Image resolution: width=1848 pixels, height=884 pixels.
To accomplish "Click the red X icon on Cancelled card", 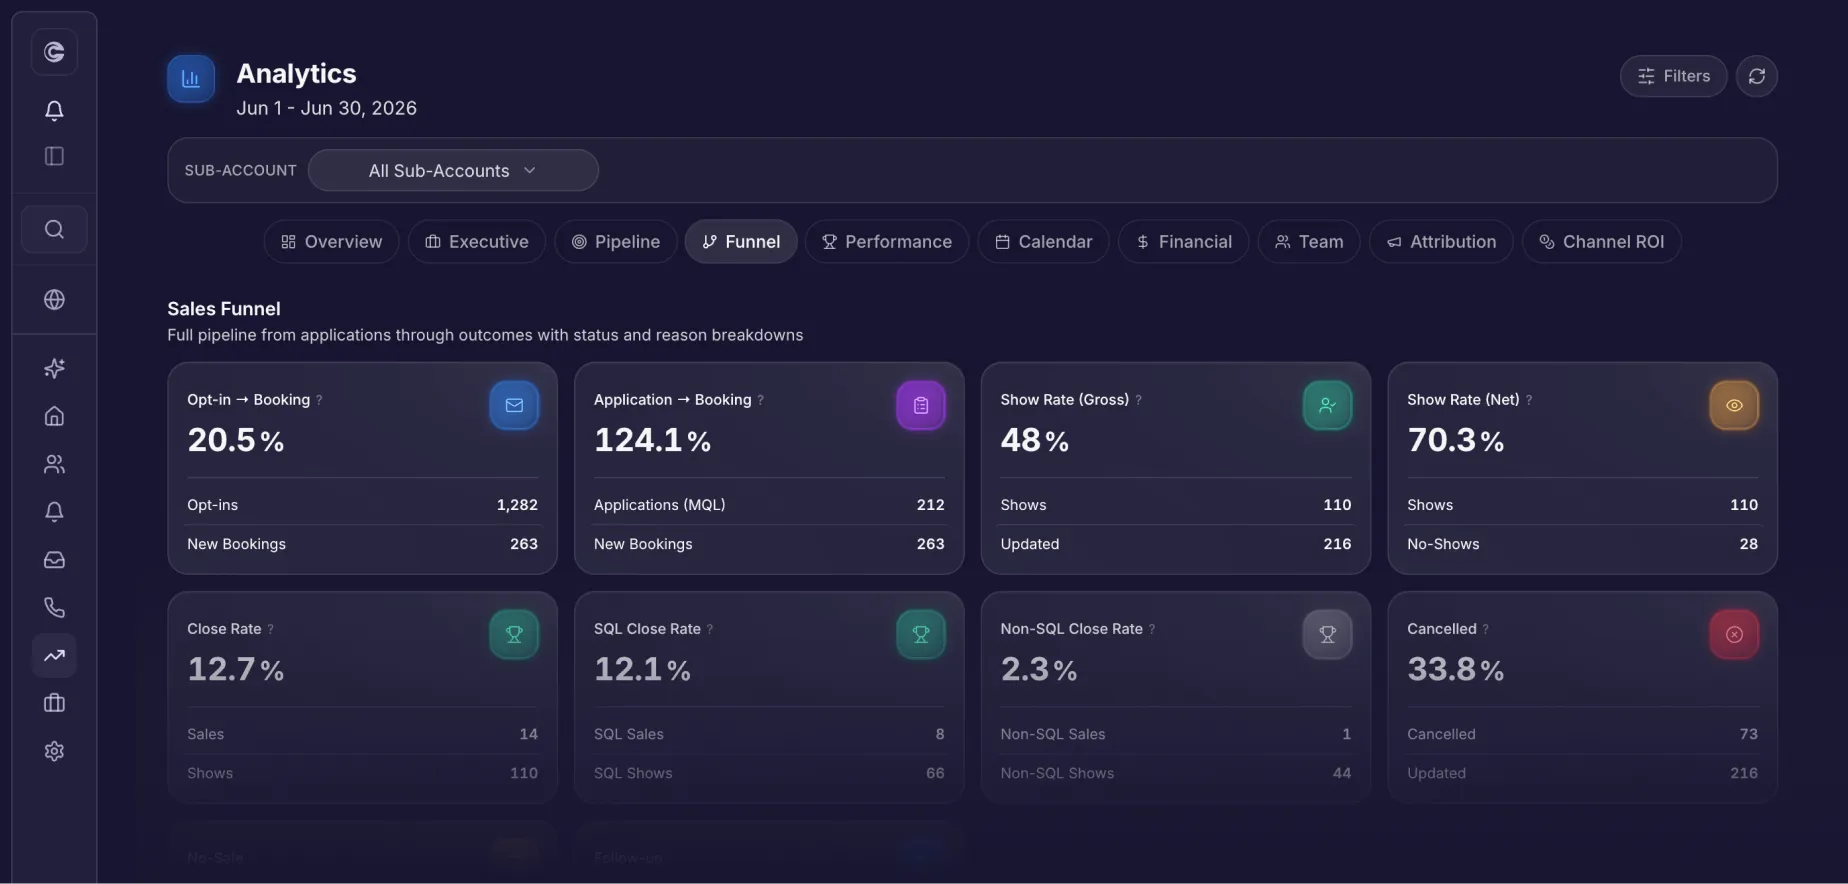I will point(1734,635).
